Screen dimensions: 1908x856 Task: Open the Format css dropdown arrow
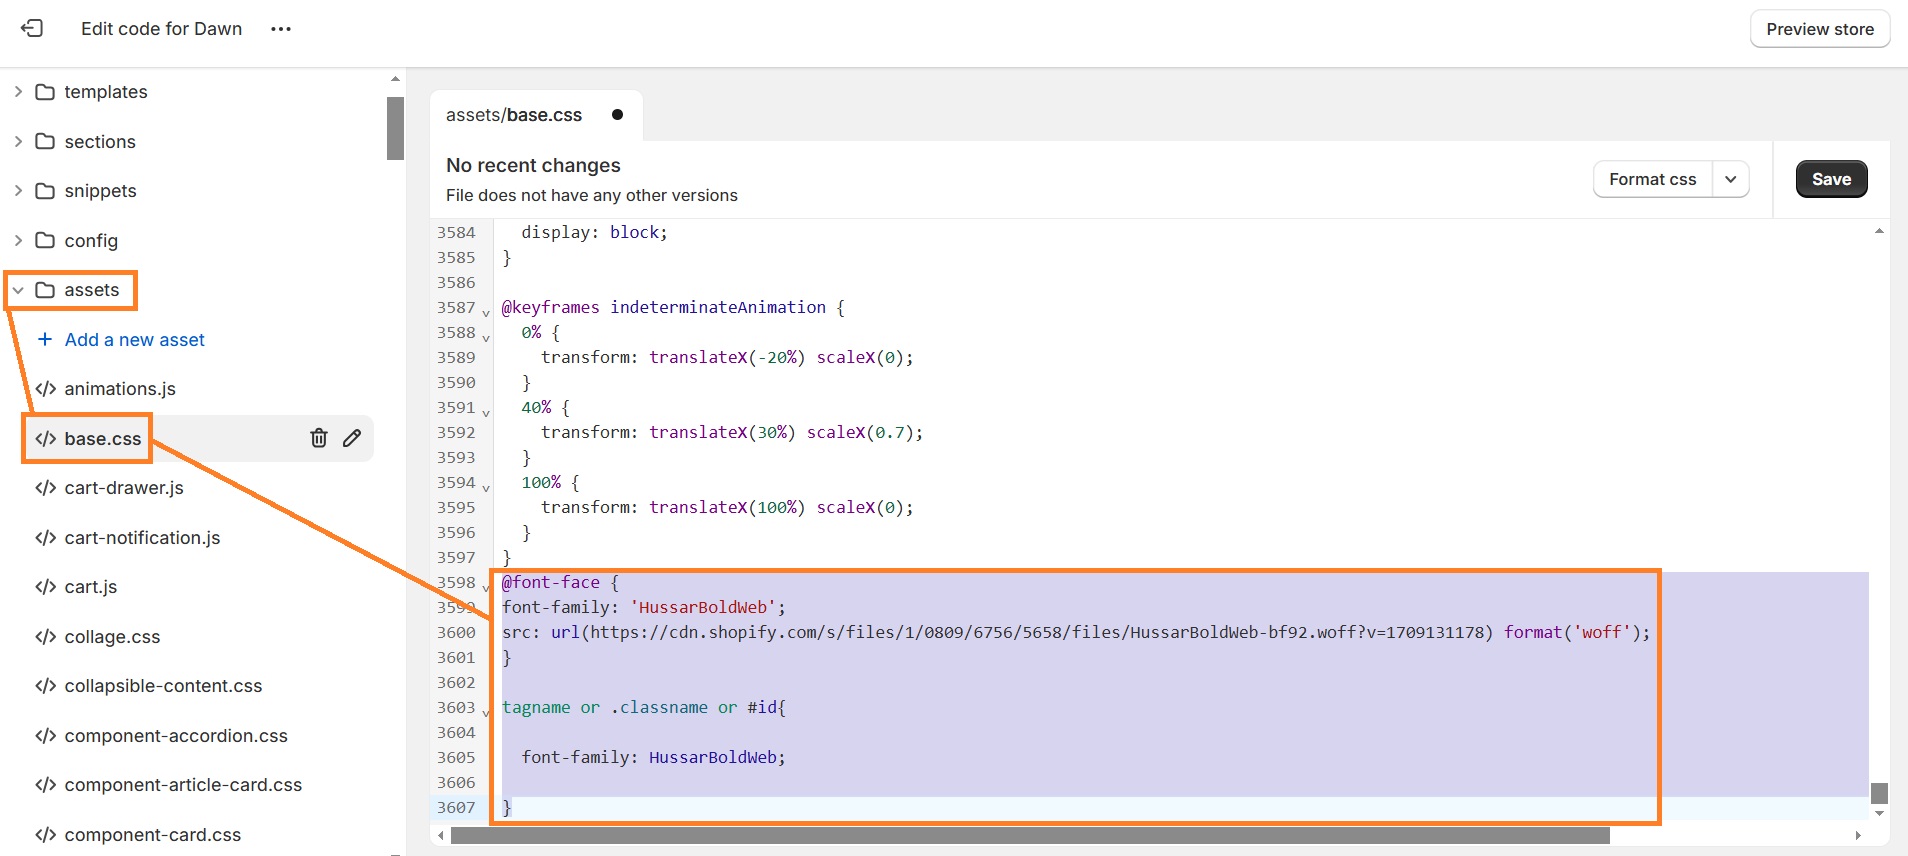click(x=1731, y=179)
